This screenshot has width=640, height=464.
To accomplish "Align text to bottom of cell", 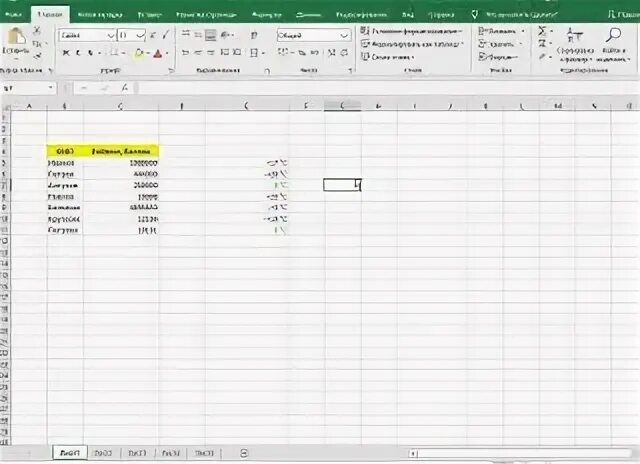I will click(x=211, y=35).
